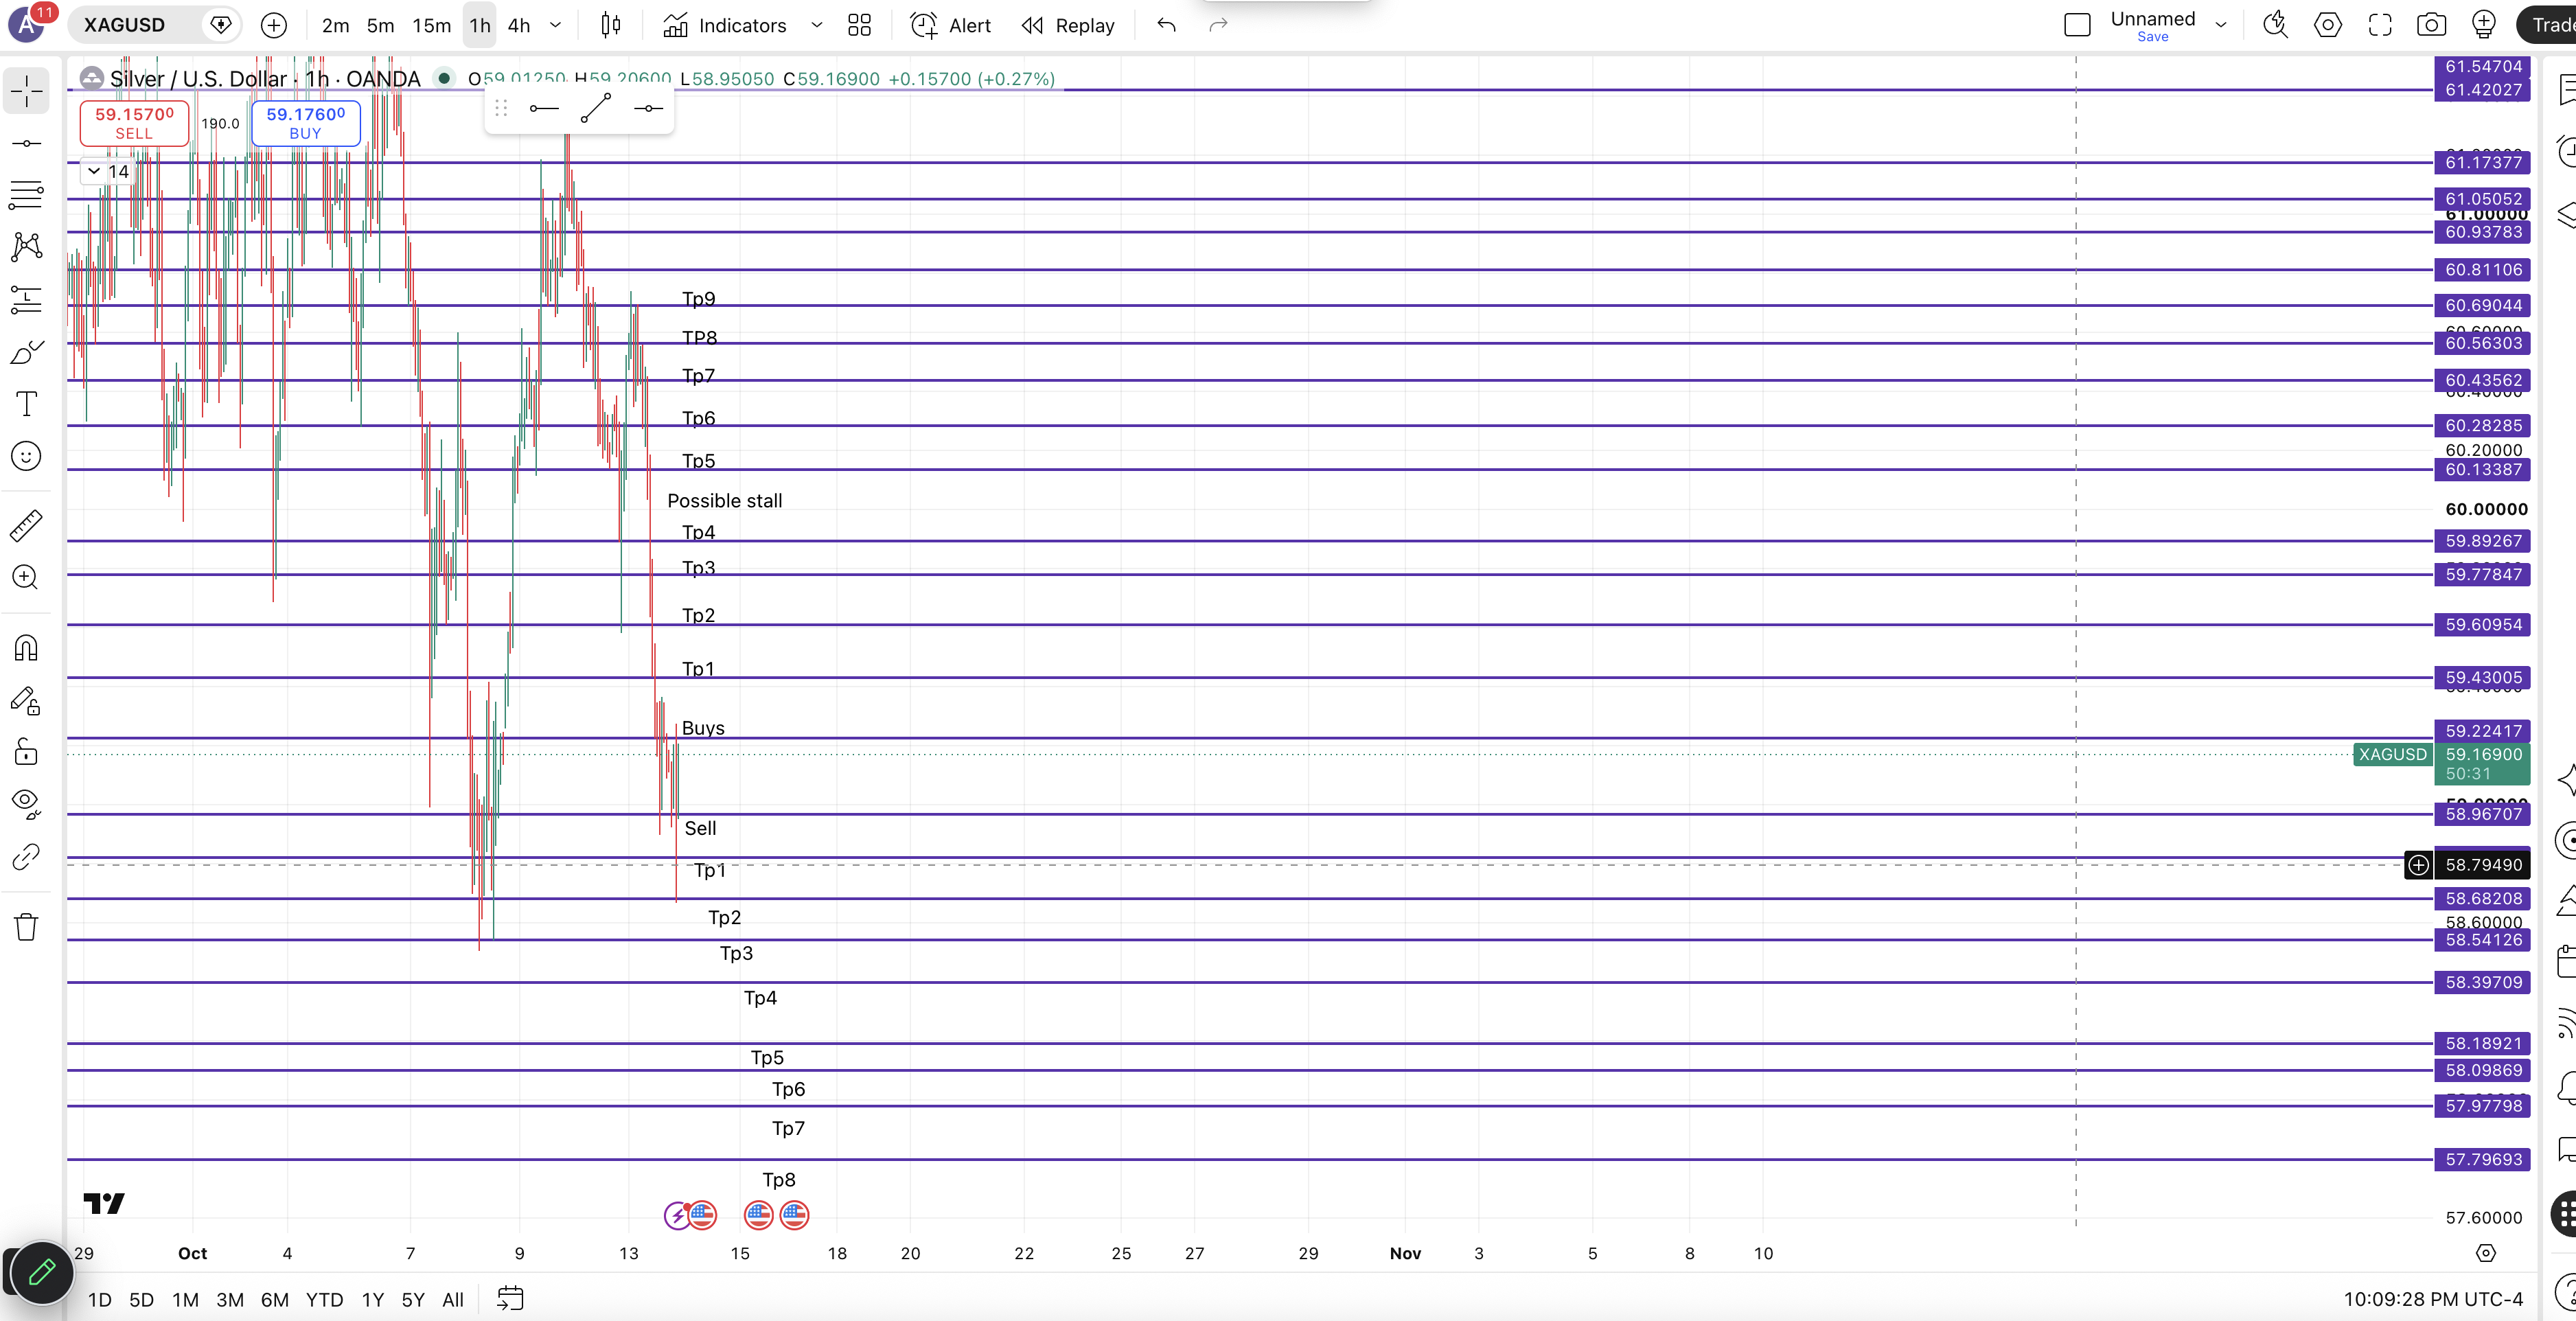The height and width of the screenshot is (1321, 2576).
Task: Select the 1h timeframe
Action: (x=480, y=25)
